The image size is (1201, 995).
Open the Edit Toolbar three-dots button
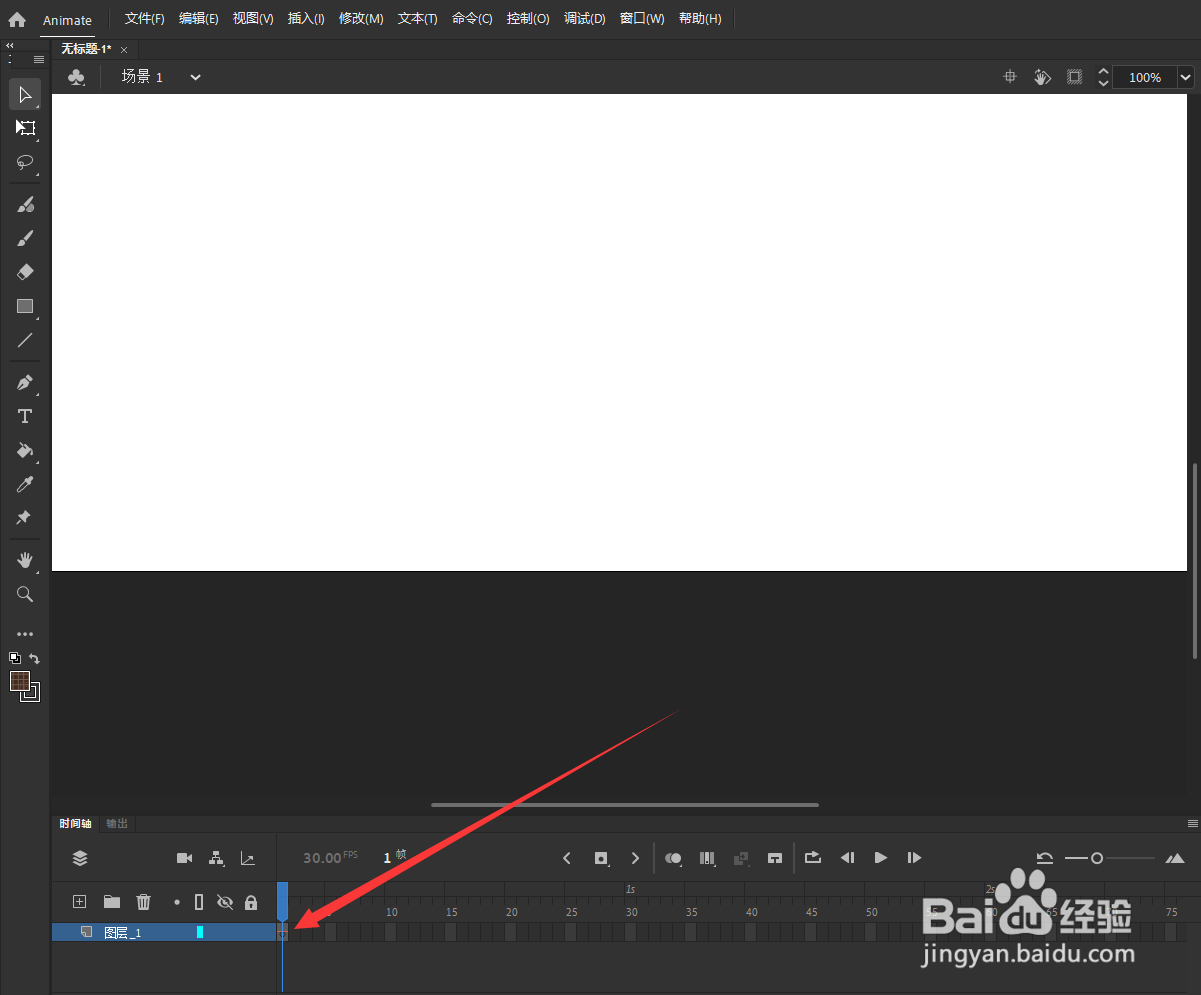coord(25,634)
